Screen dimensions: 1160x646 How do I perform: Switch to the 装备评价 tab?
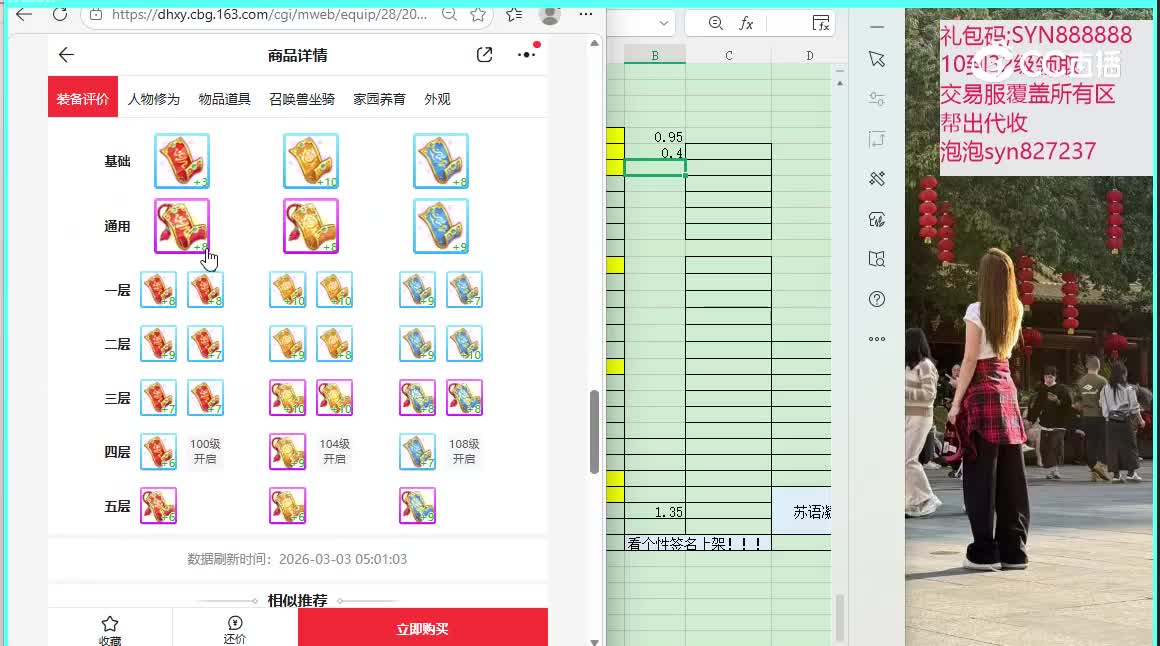83,97
